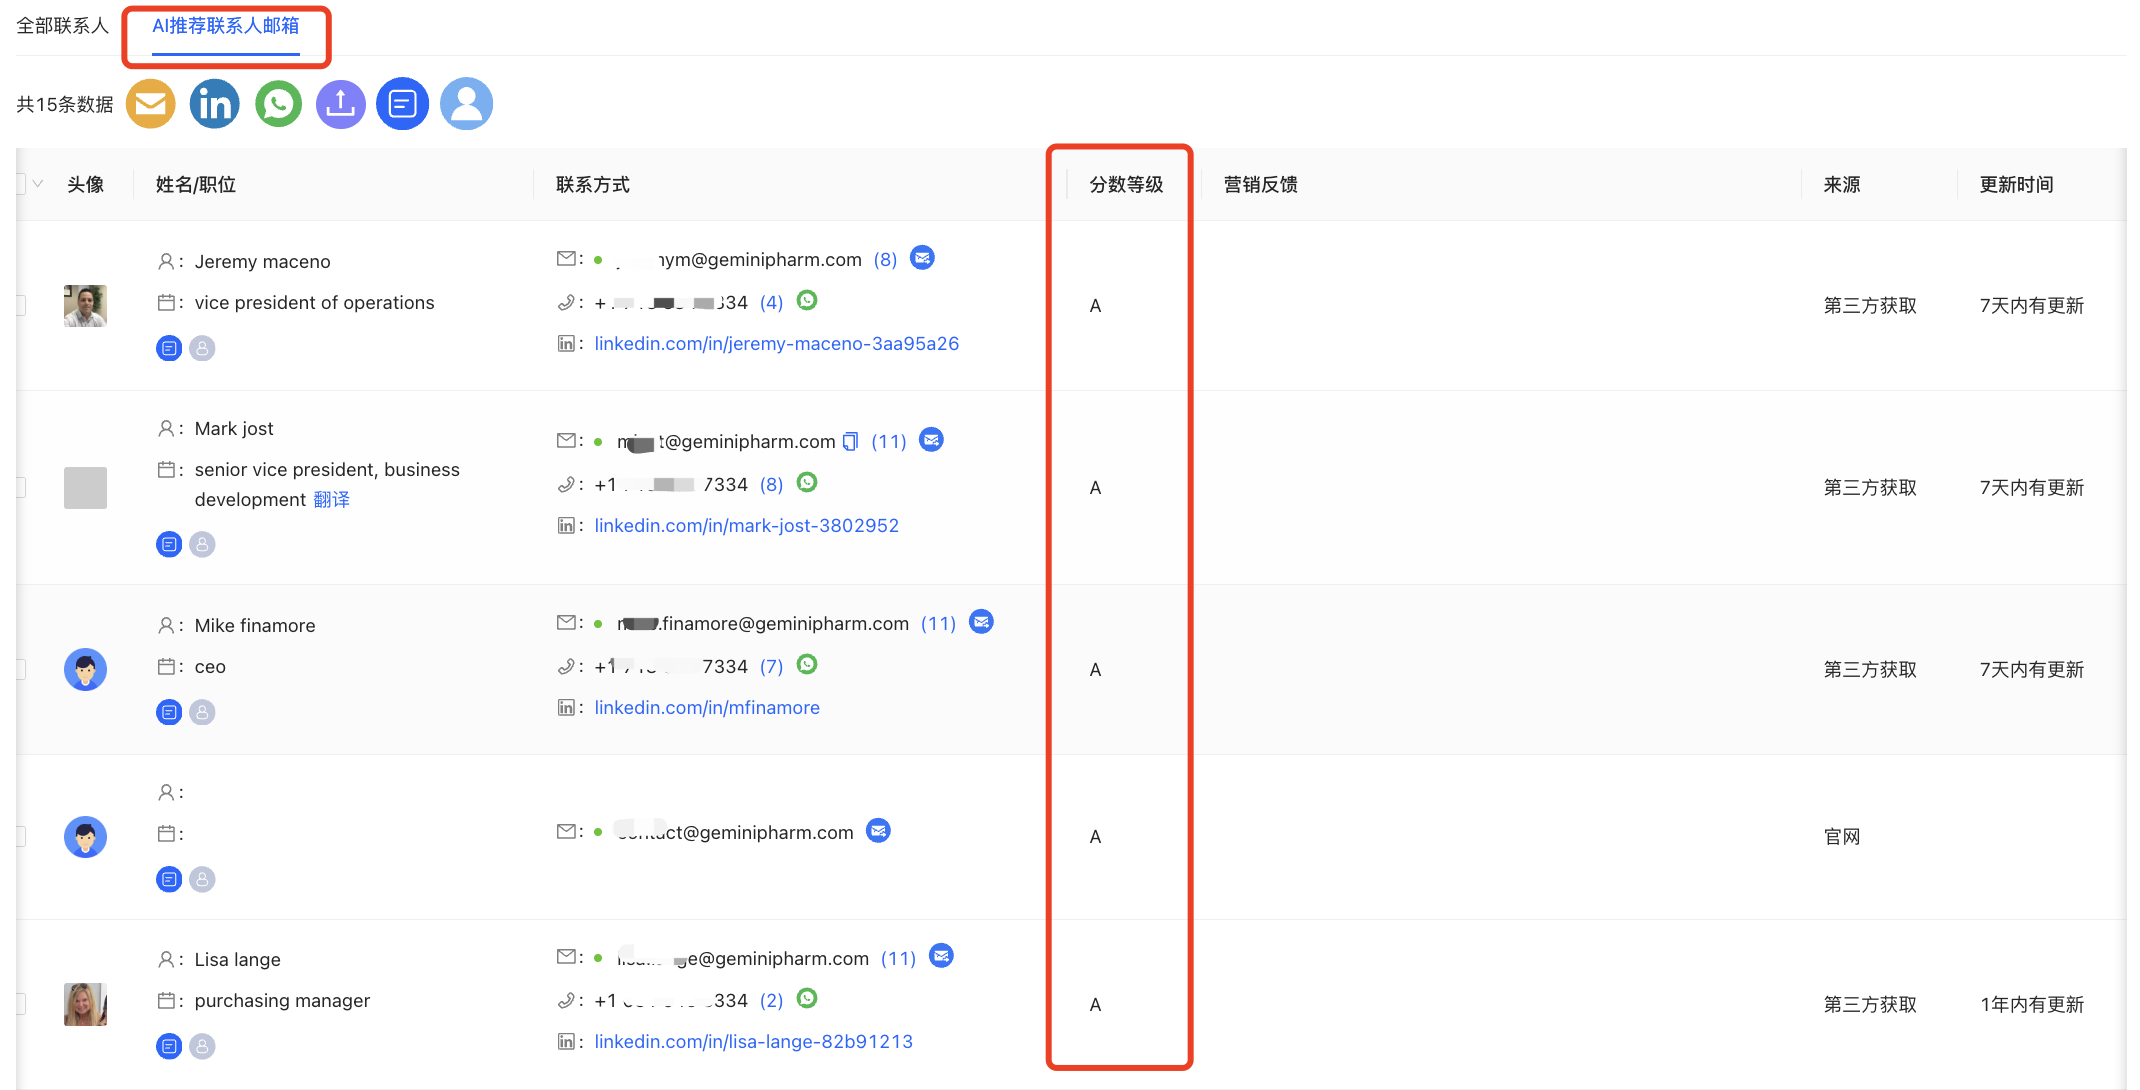Click Jeremy maceno's avatar photo
This screenshot has width=2140, height=1090.
(85, 305)
